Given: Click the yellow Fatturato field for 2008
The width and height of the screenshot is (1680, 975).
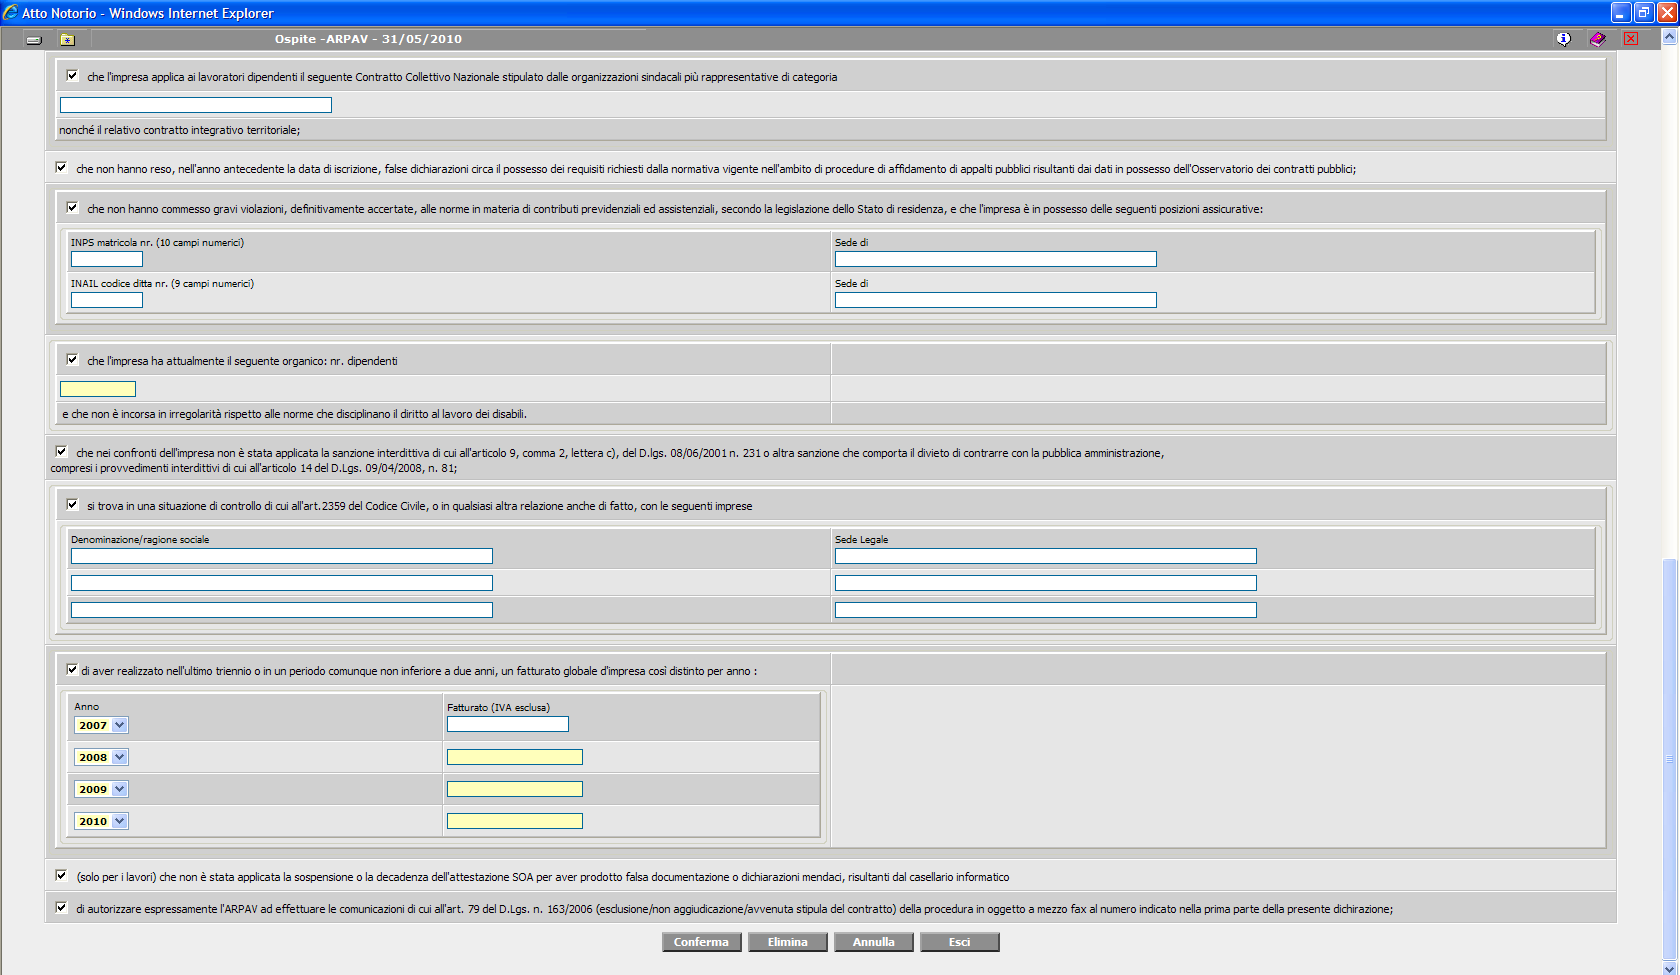Looking at the screenshot, I should pos(515,757).
